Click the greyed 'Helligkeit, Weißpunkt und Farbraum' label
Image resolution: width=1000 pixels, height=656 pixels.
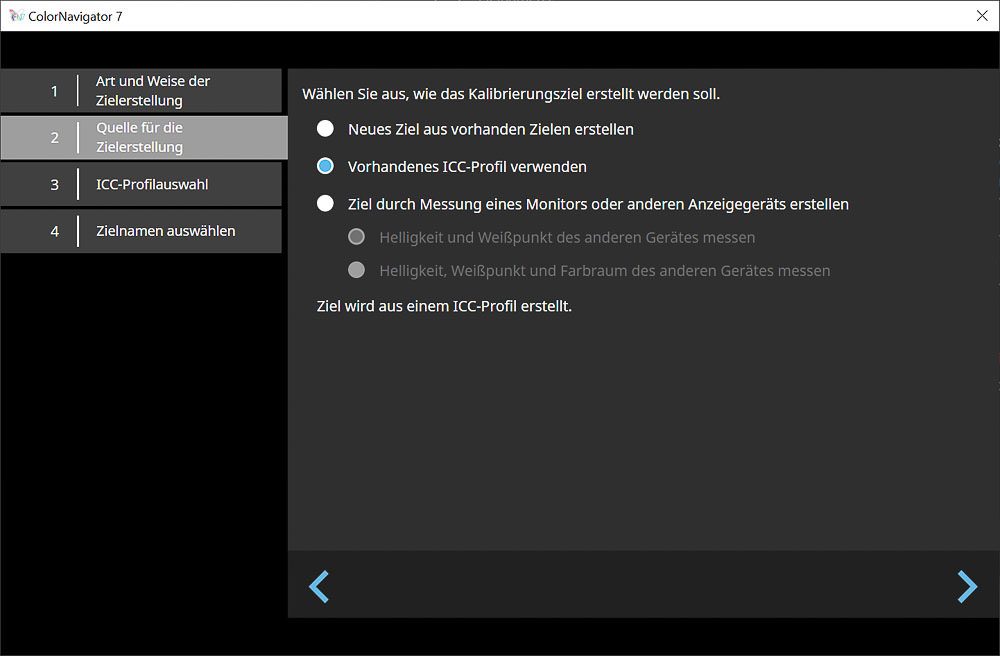[x=604, y=270]
